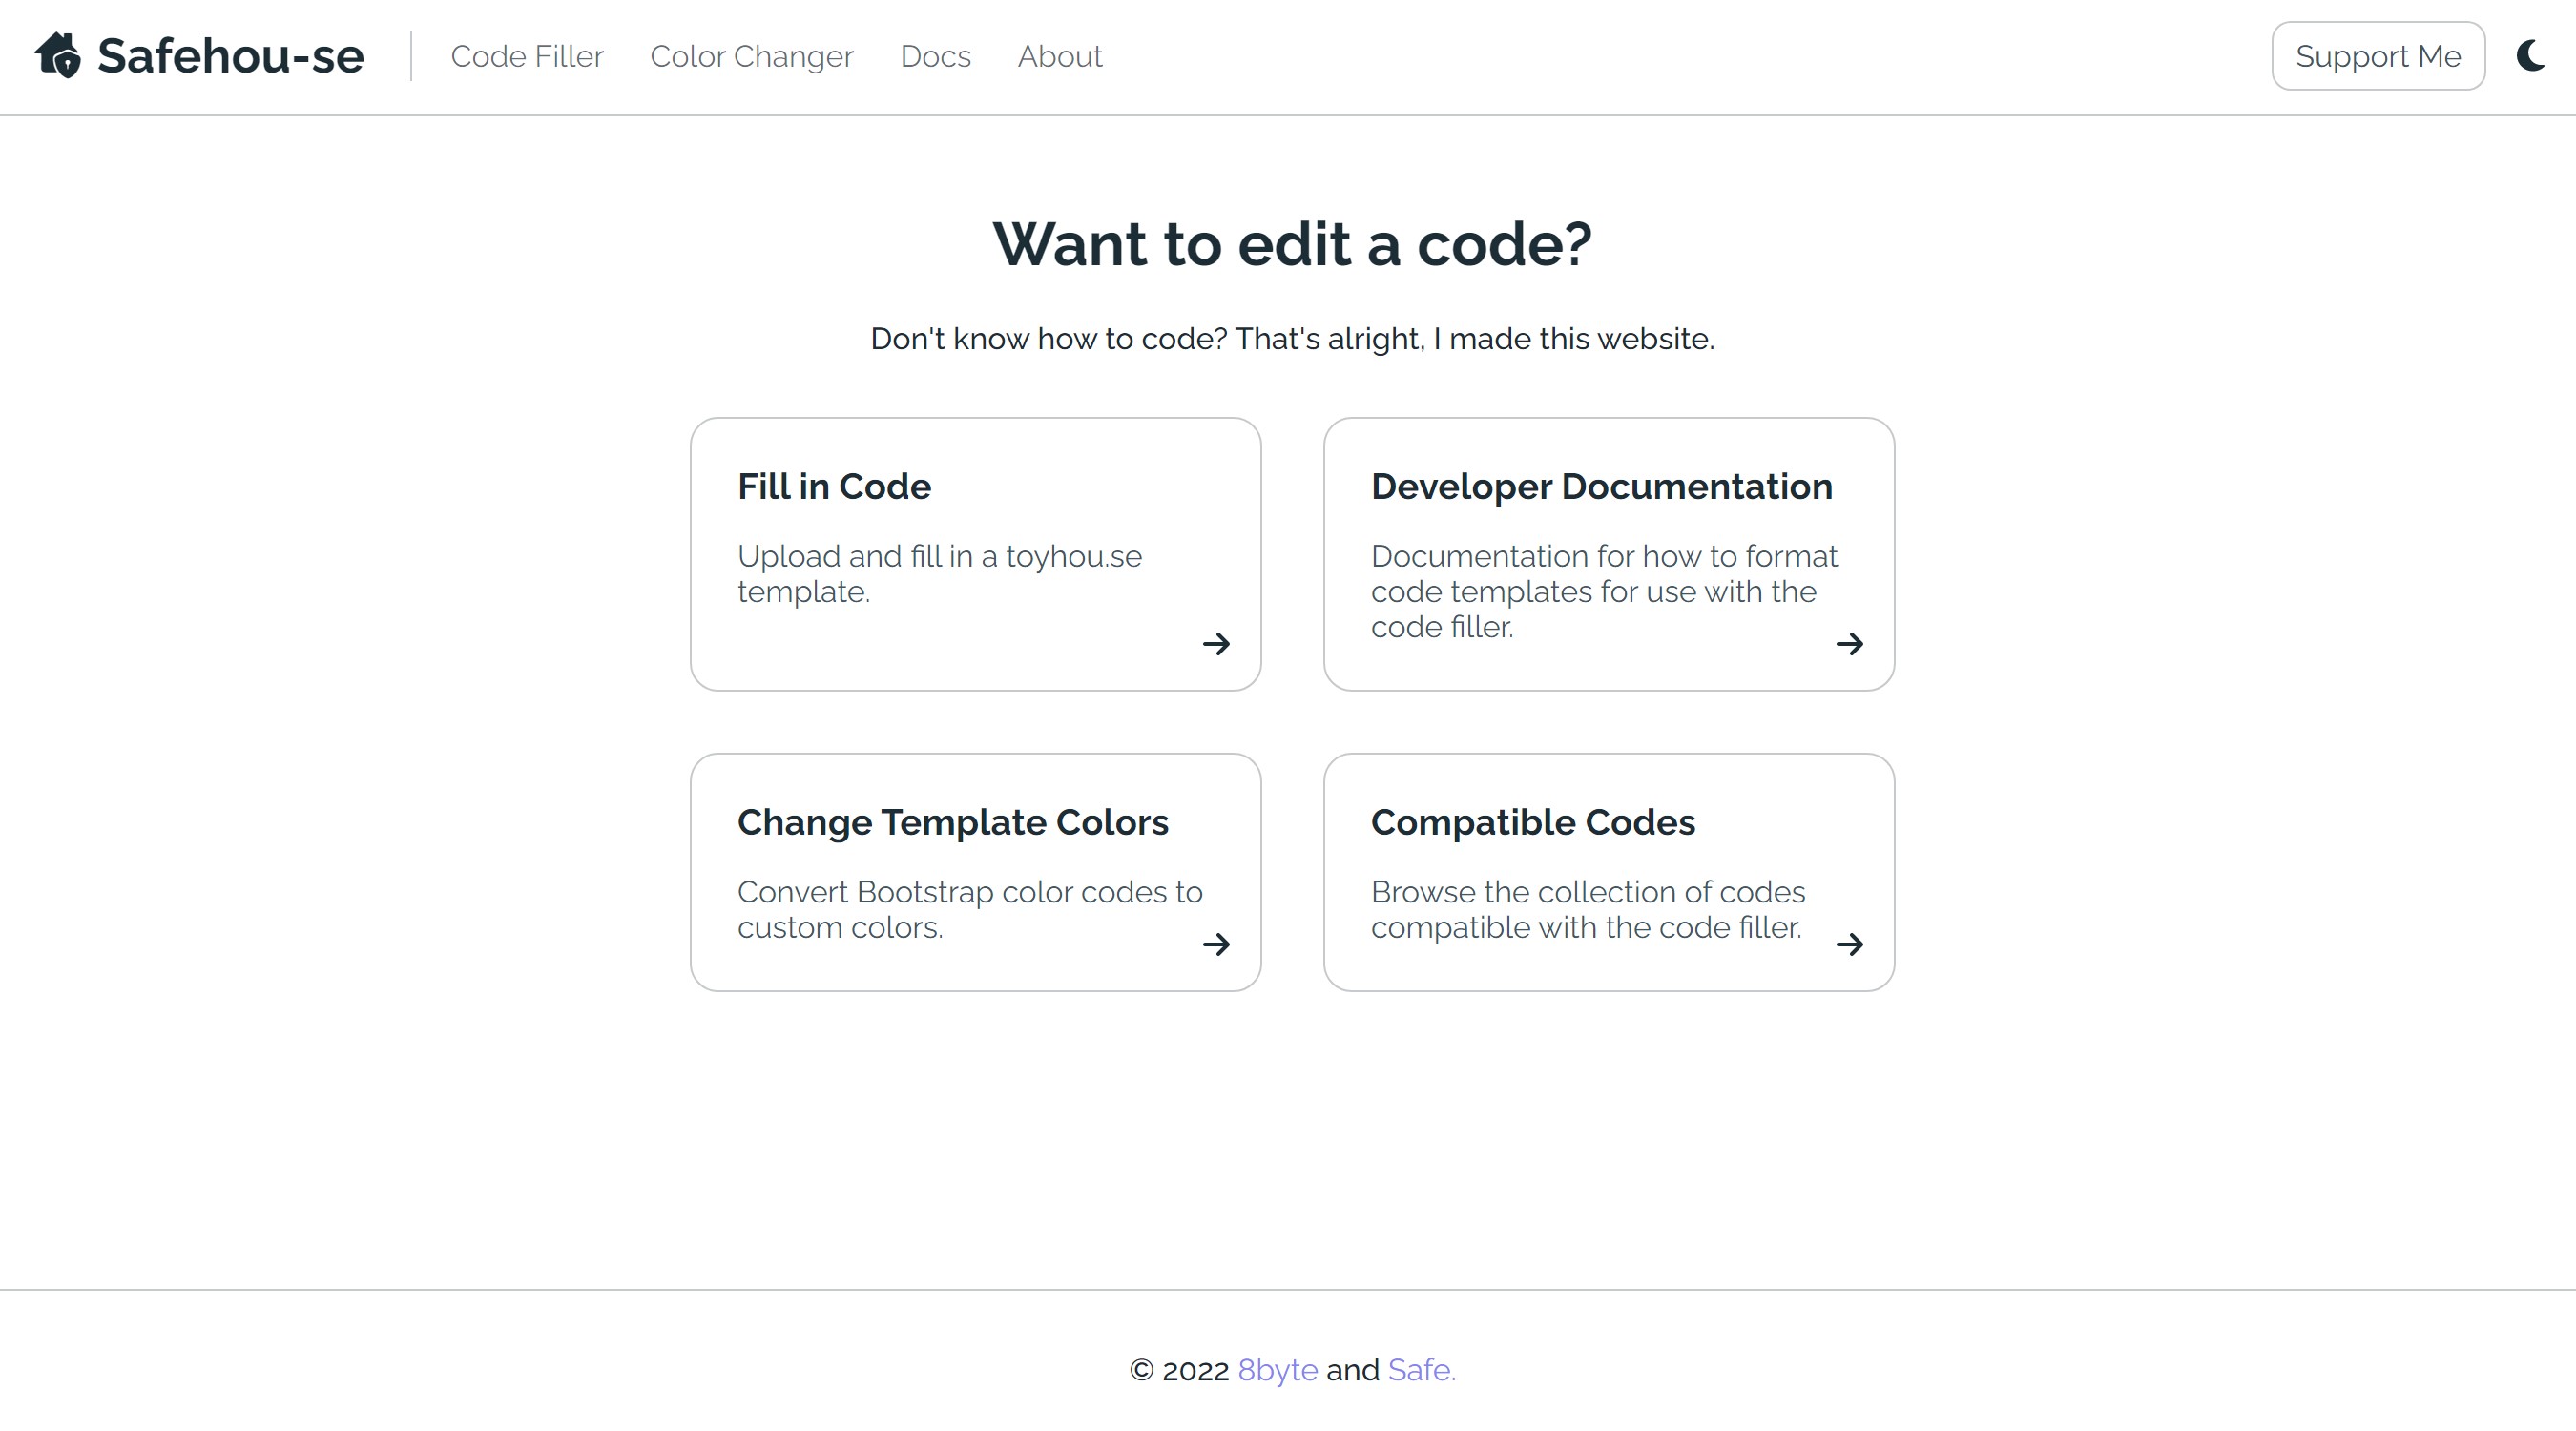Screen dimensions: 2576x1431
Task: Click the 'Upload and fill in a toyhou.se template.' text
Action: pyautogui.click(x=940, y=574)
